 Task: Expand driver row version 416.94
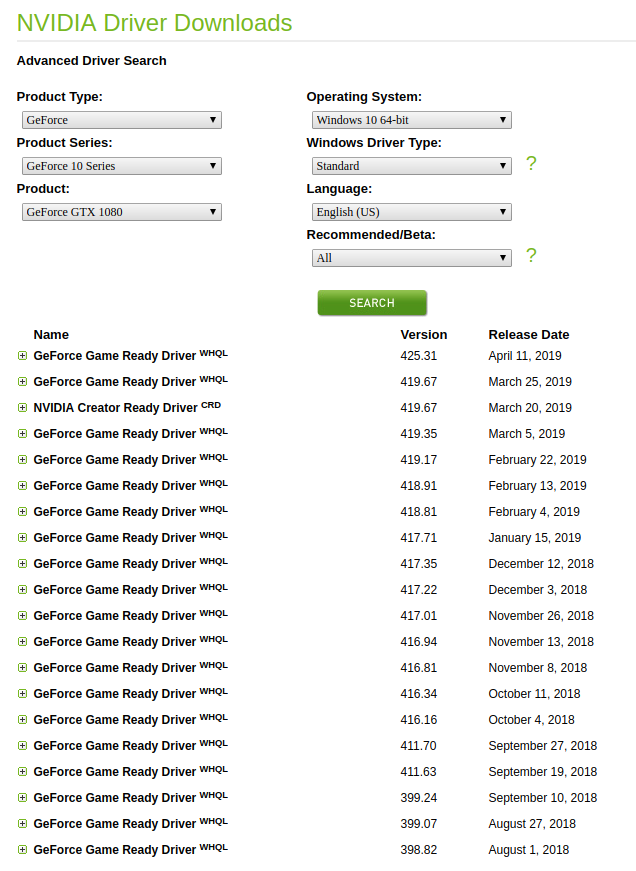point(22,642)
